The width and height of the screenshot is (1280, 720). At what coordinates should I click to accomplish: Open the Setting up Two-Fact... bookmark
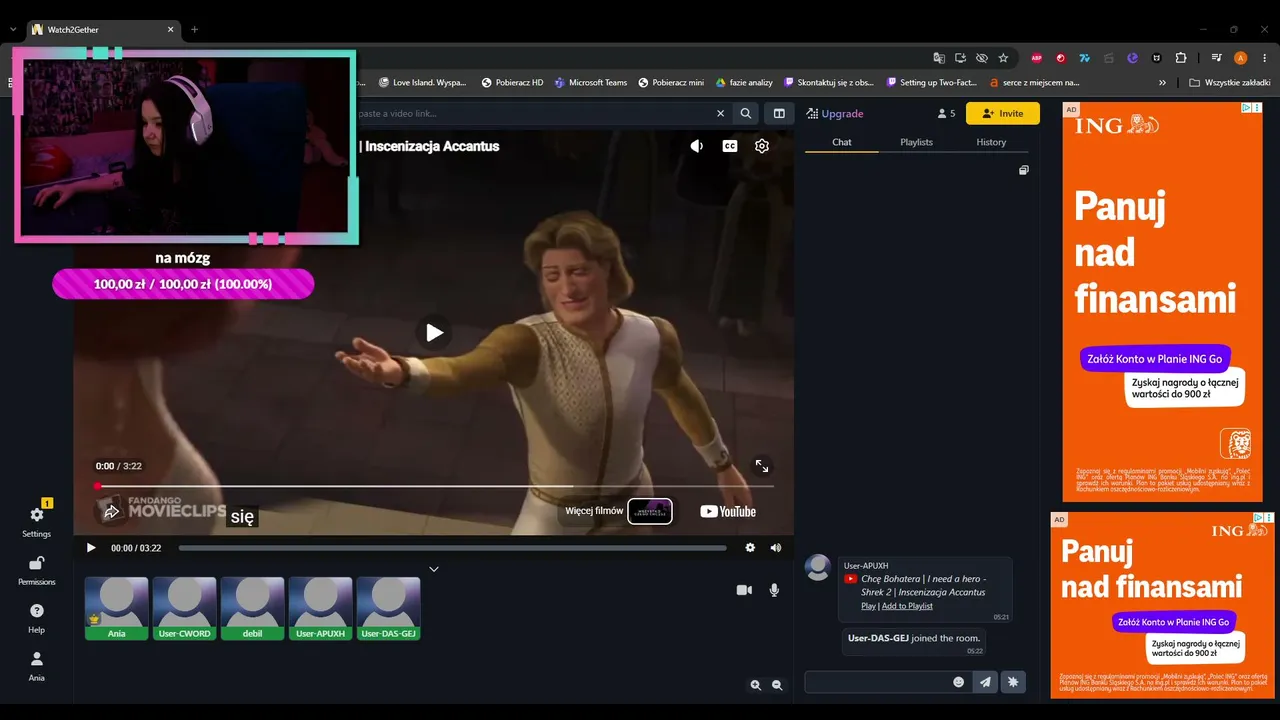point(930,82)
